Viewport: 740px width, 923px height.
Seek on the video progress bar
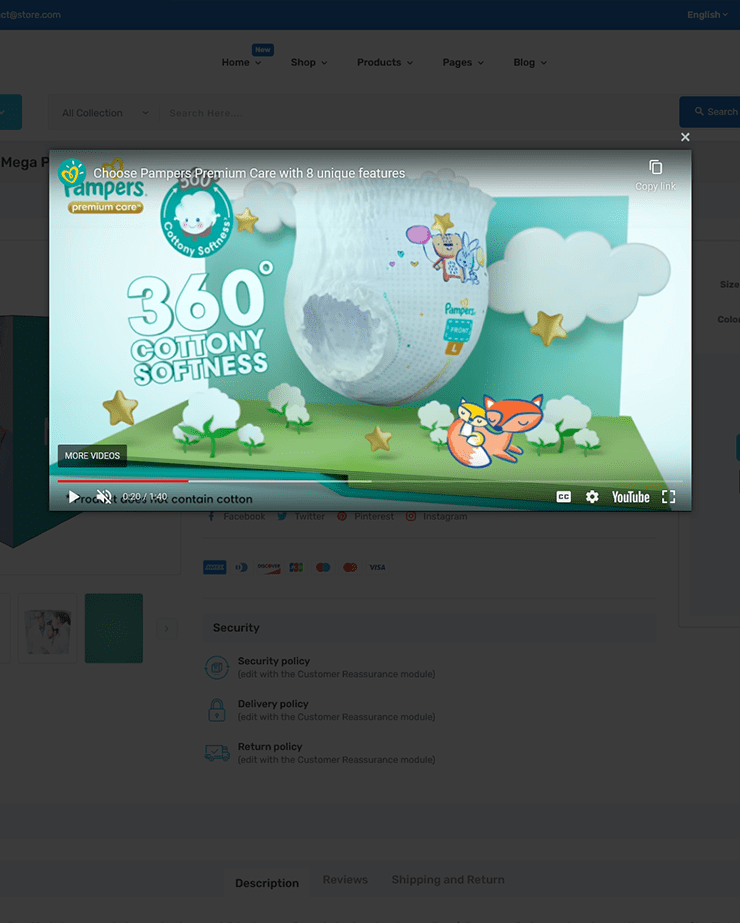[370, 481]
